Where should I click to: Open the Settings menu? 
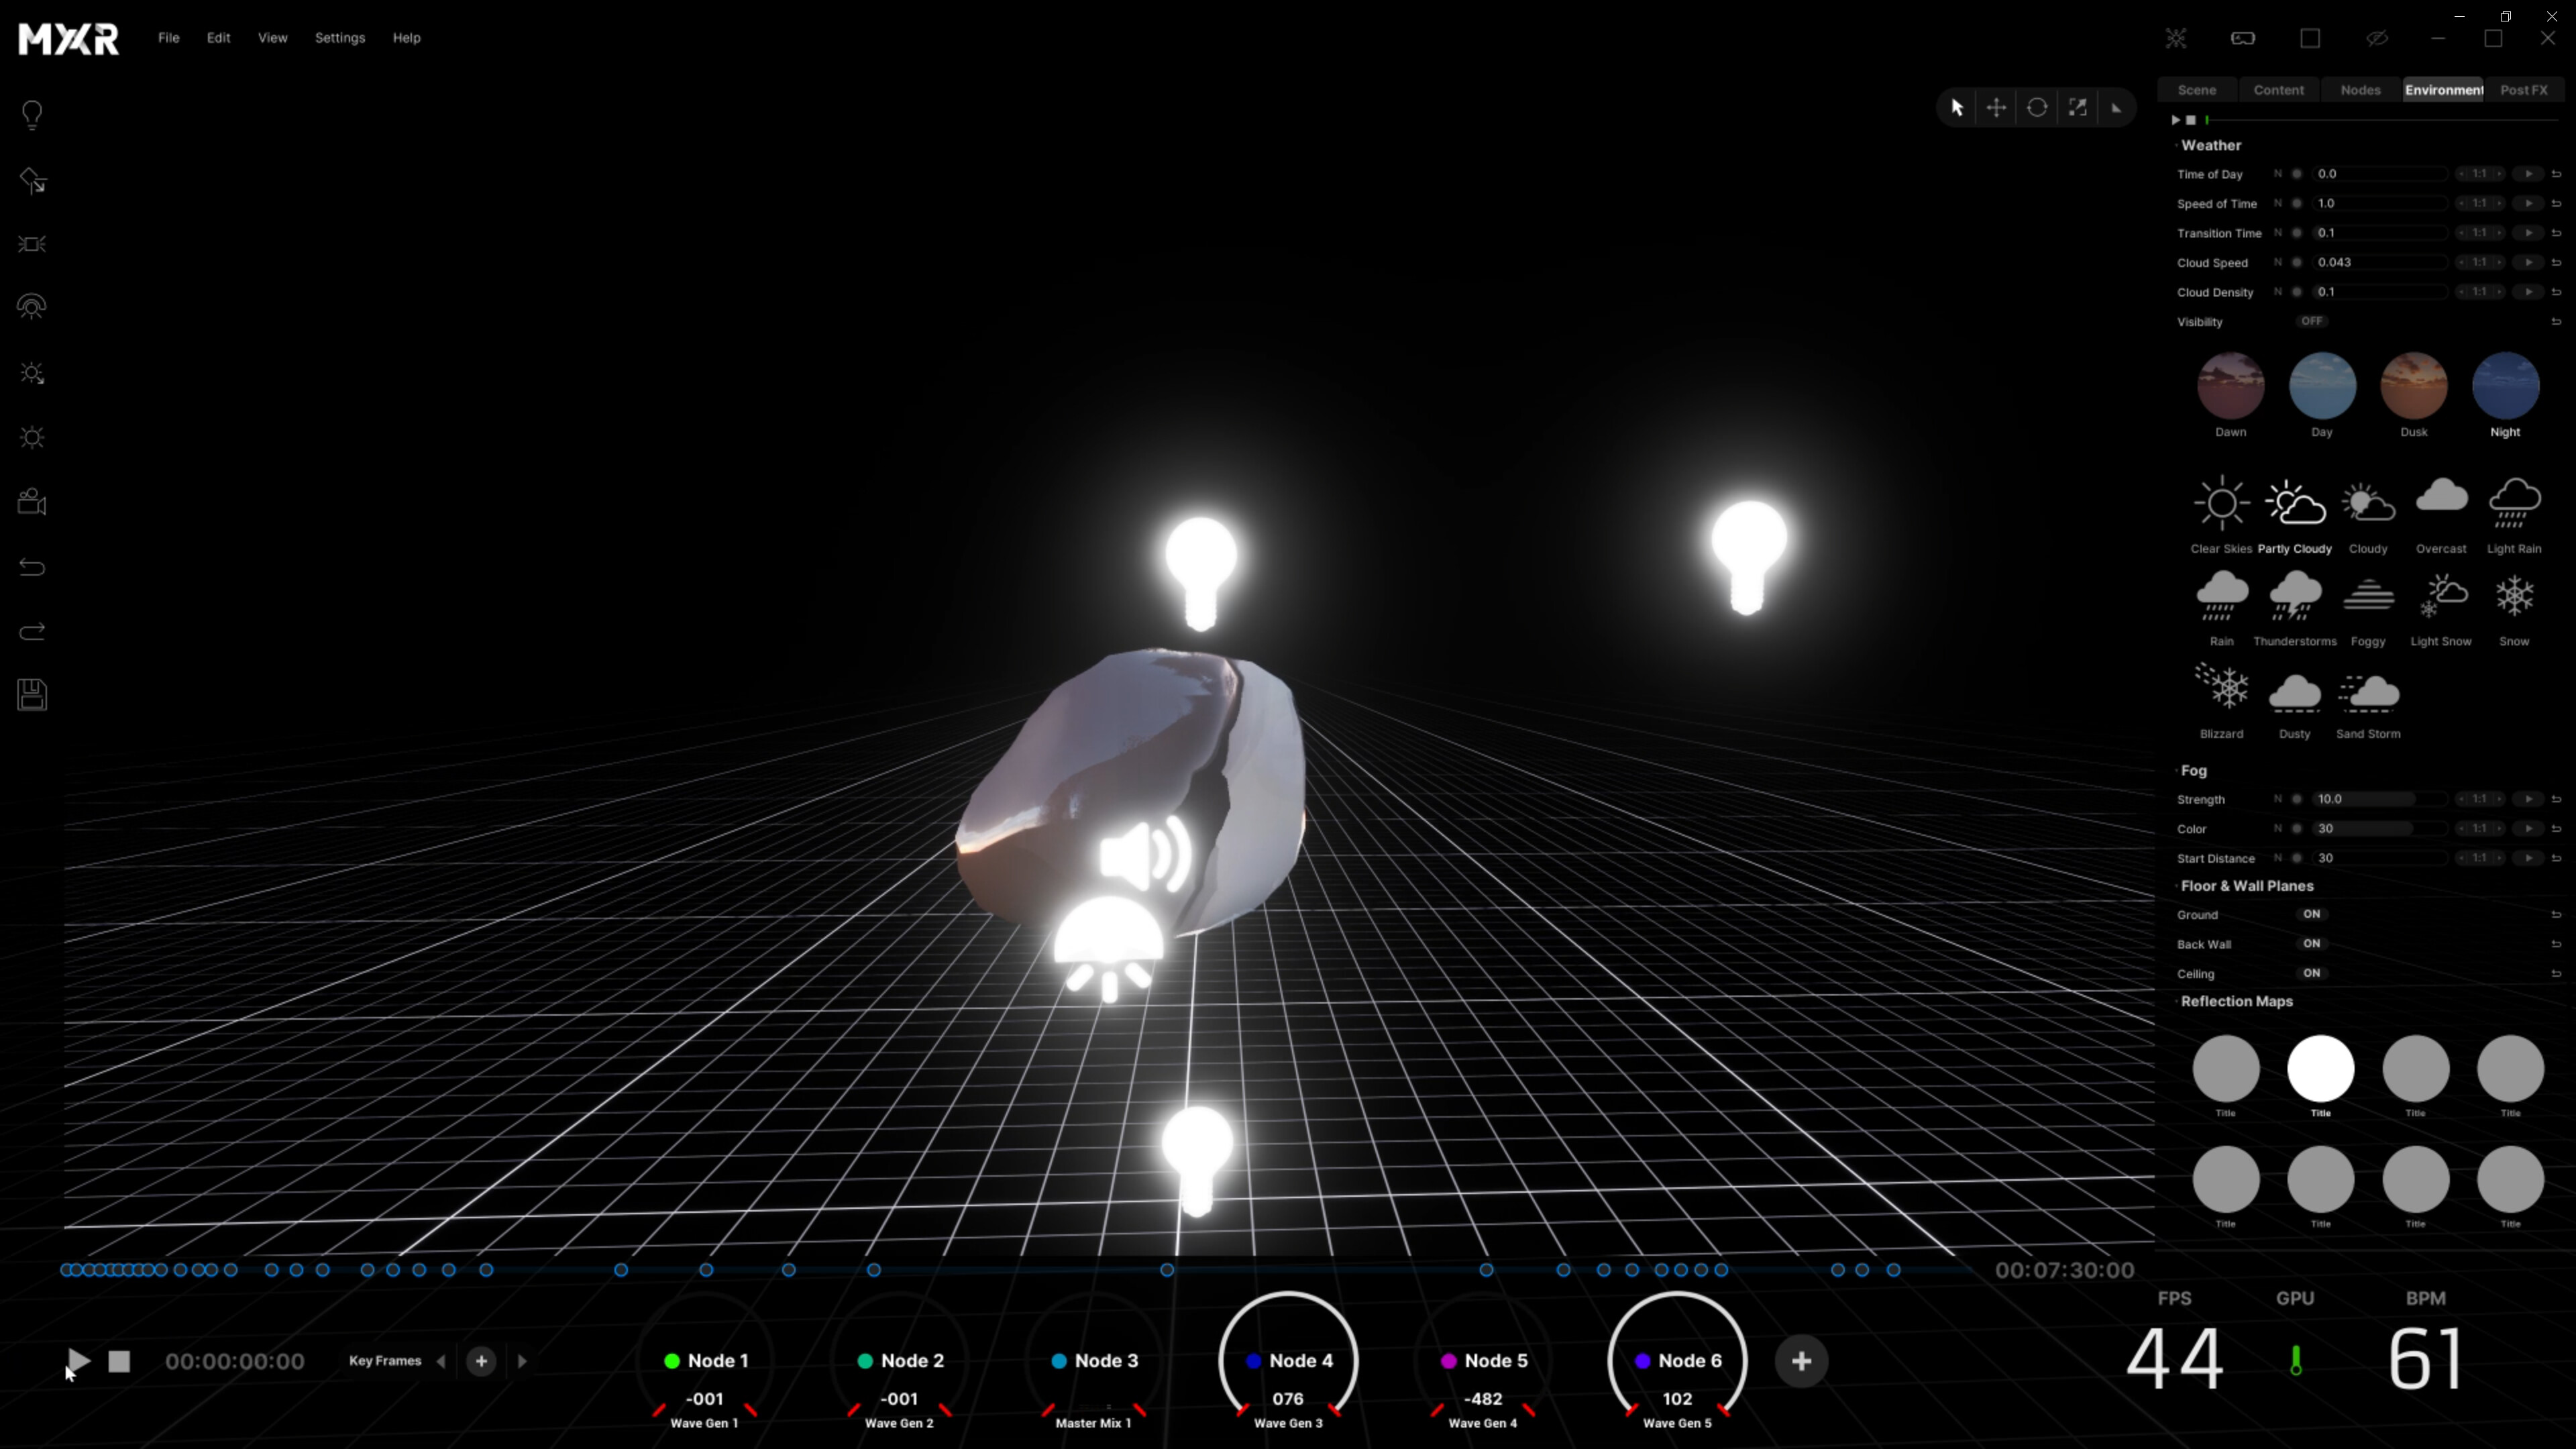click(x=340, y=38)
